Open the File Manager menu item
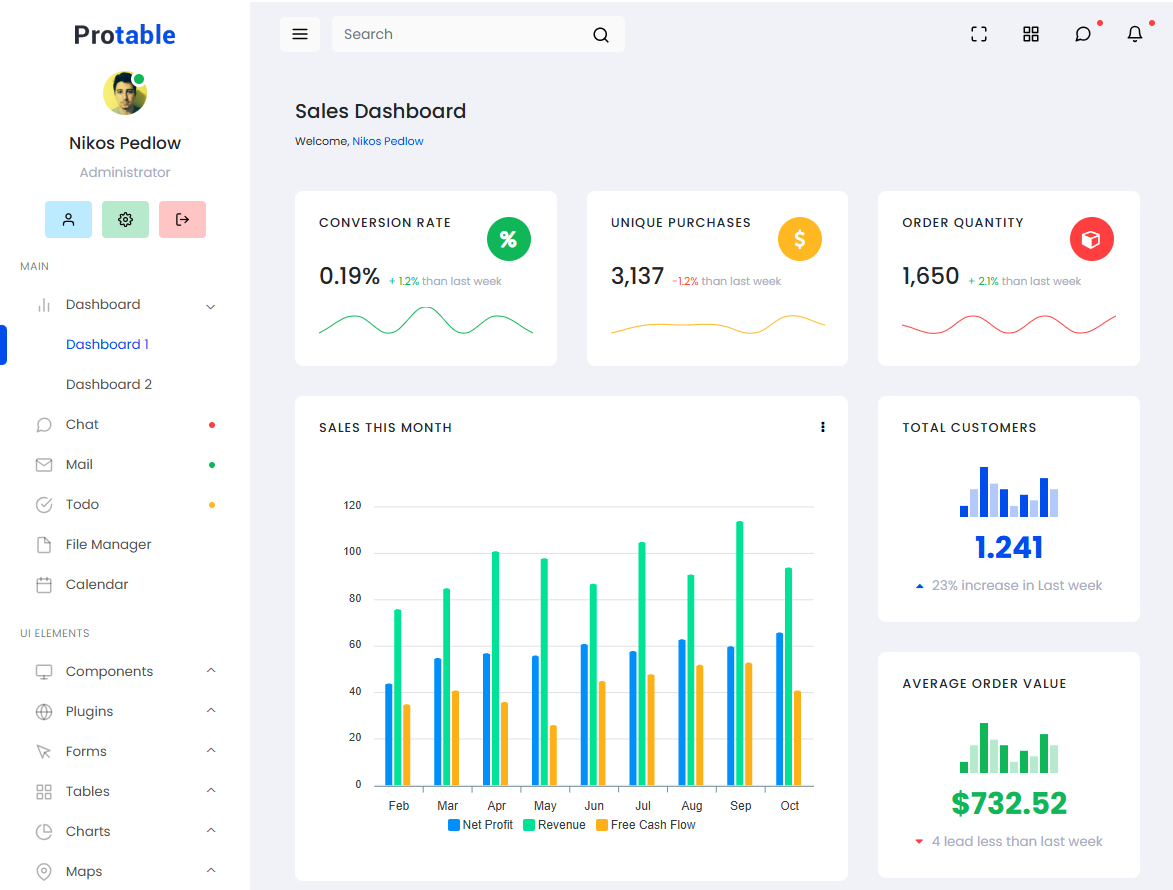 click(108, 545)
